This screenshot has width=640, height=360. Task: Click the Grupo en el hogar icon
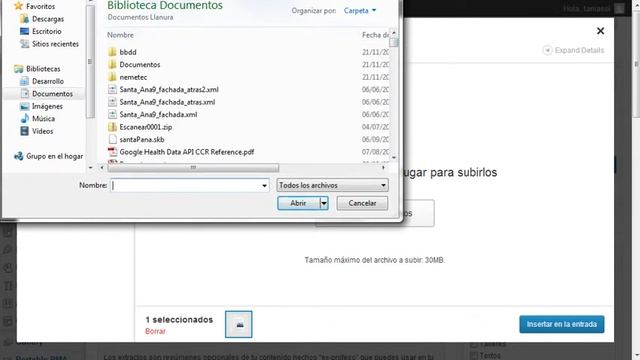18,156
